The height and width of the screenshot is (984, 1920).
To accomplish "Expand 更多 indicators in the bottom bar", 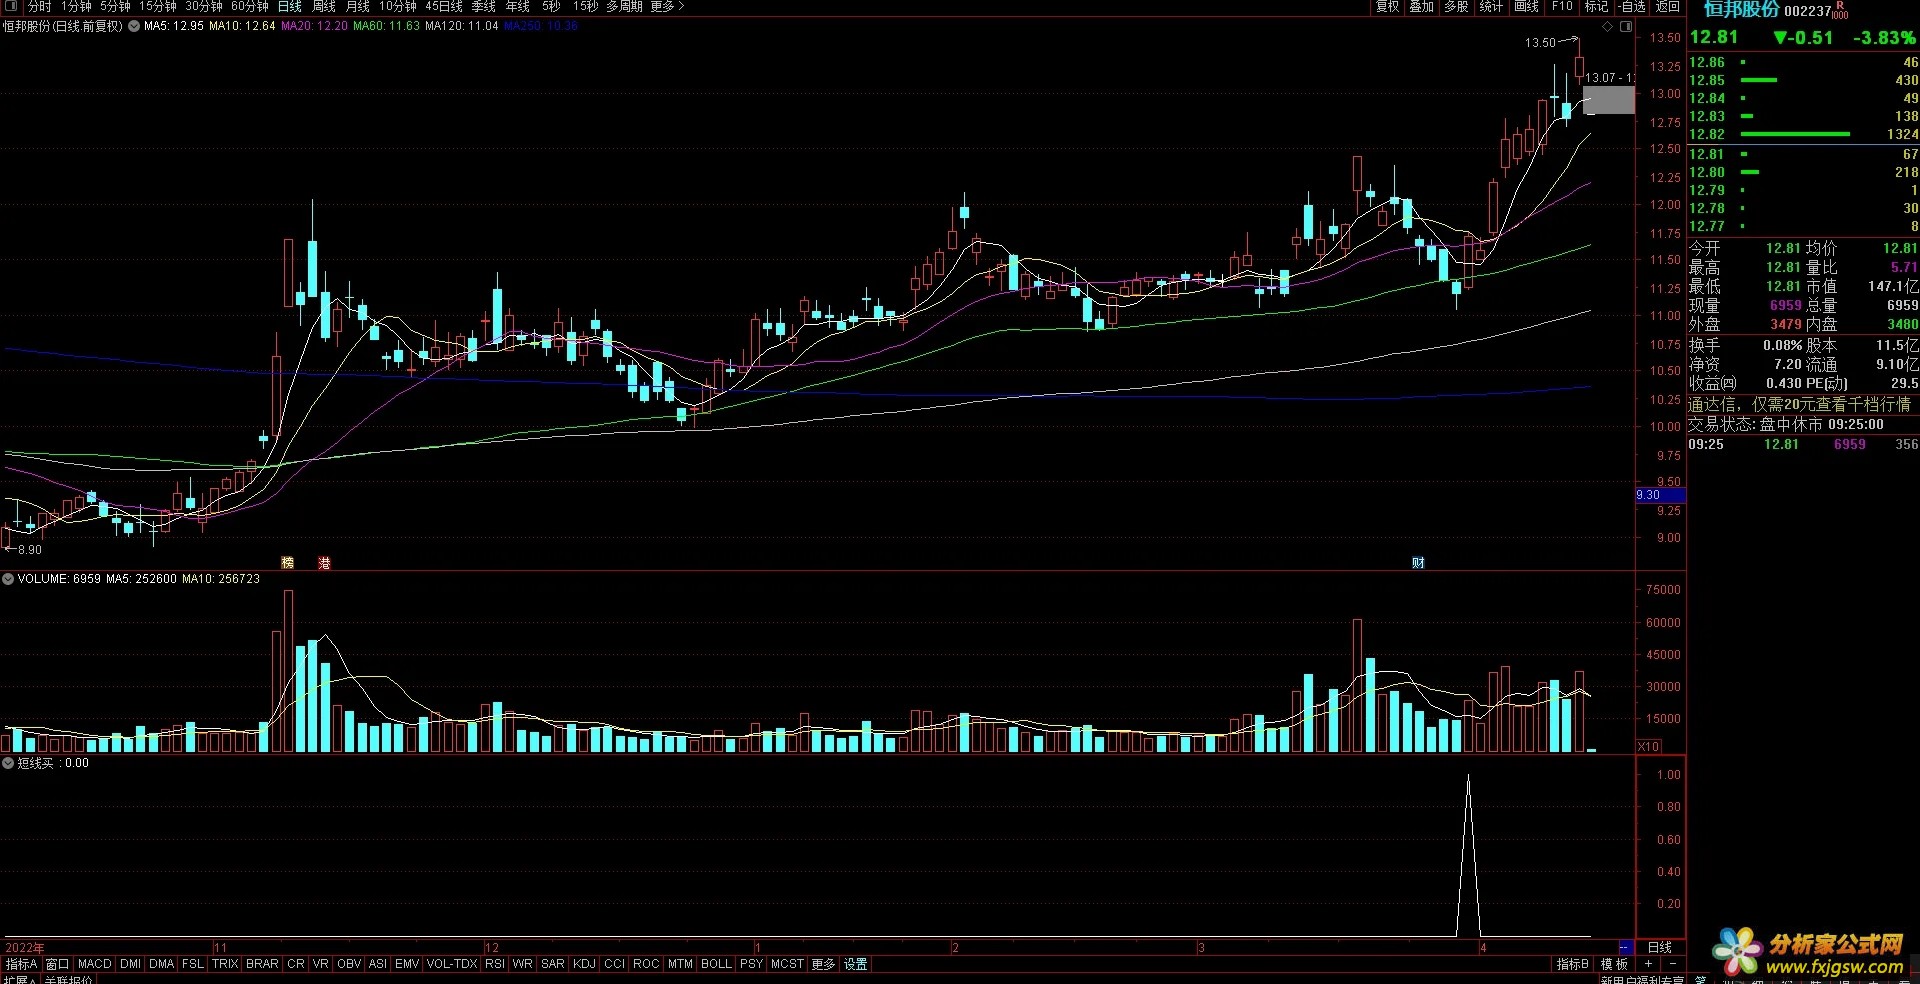I will pos(823,964).
